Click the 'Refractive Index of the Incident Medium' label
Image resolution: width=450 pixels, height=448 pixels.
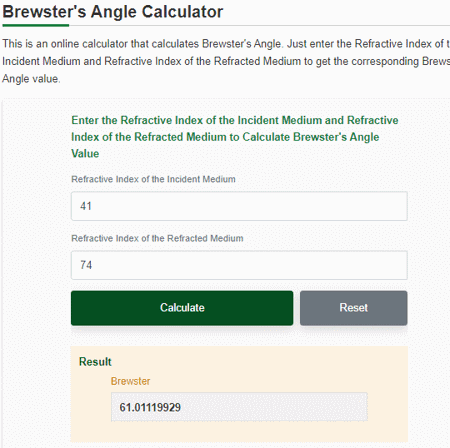click(153, 179)
